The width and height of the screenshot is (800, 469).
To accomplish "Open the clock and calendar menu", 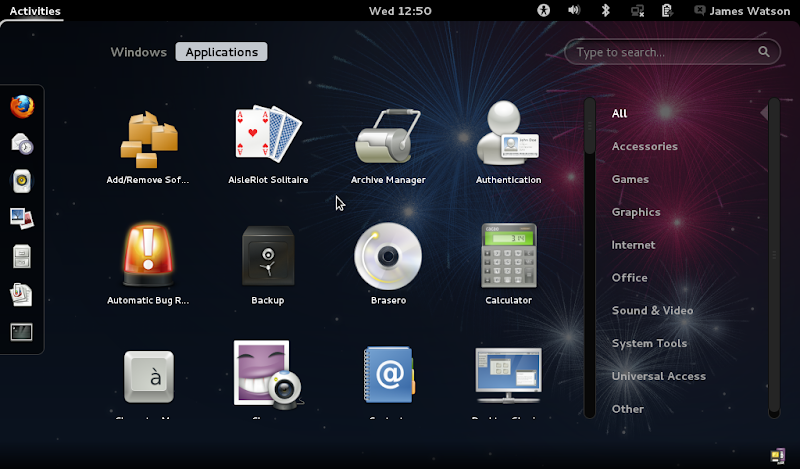I will pos(400,11).
